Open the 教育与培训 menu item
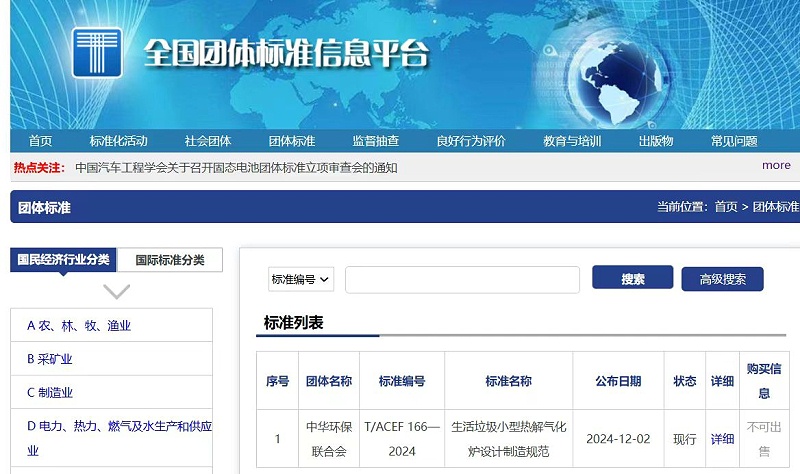Image resolution: width=800 pixels, height=474 pixels. tap(572, 141)
